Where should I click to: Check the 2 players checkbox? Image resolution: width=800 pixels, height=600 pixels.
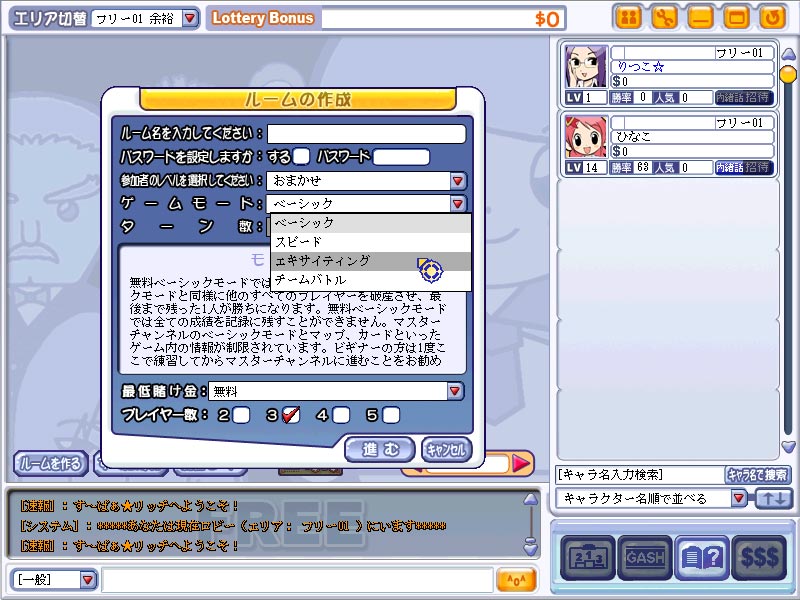click(x=241, y=415)
